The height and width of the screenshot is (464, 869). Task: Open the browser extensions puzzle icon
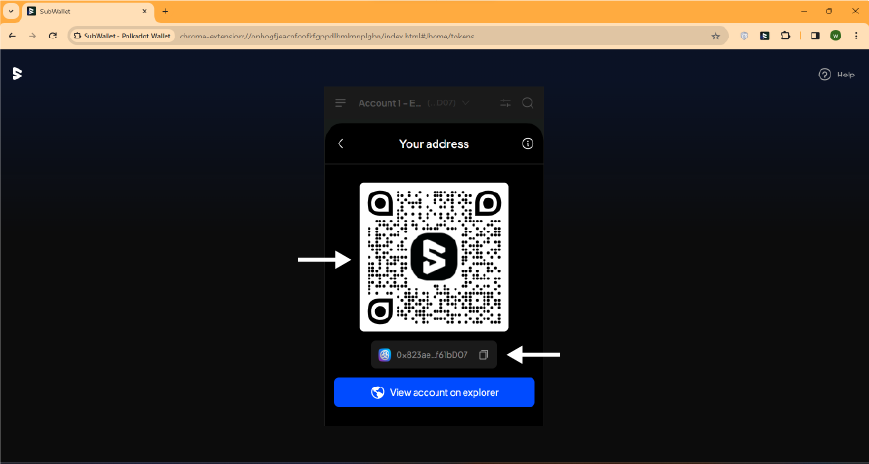[x=785, y=35]
